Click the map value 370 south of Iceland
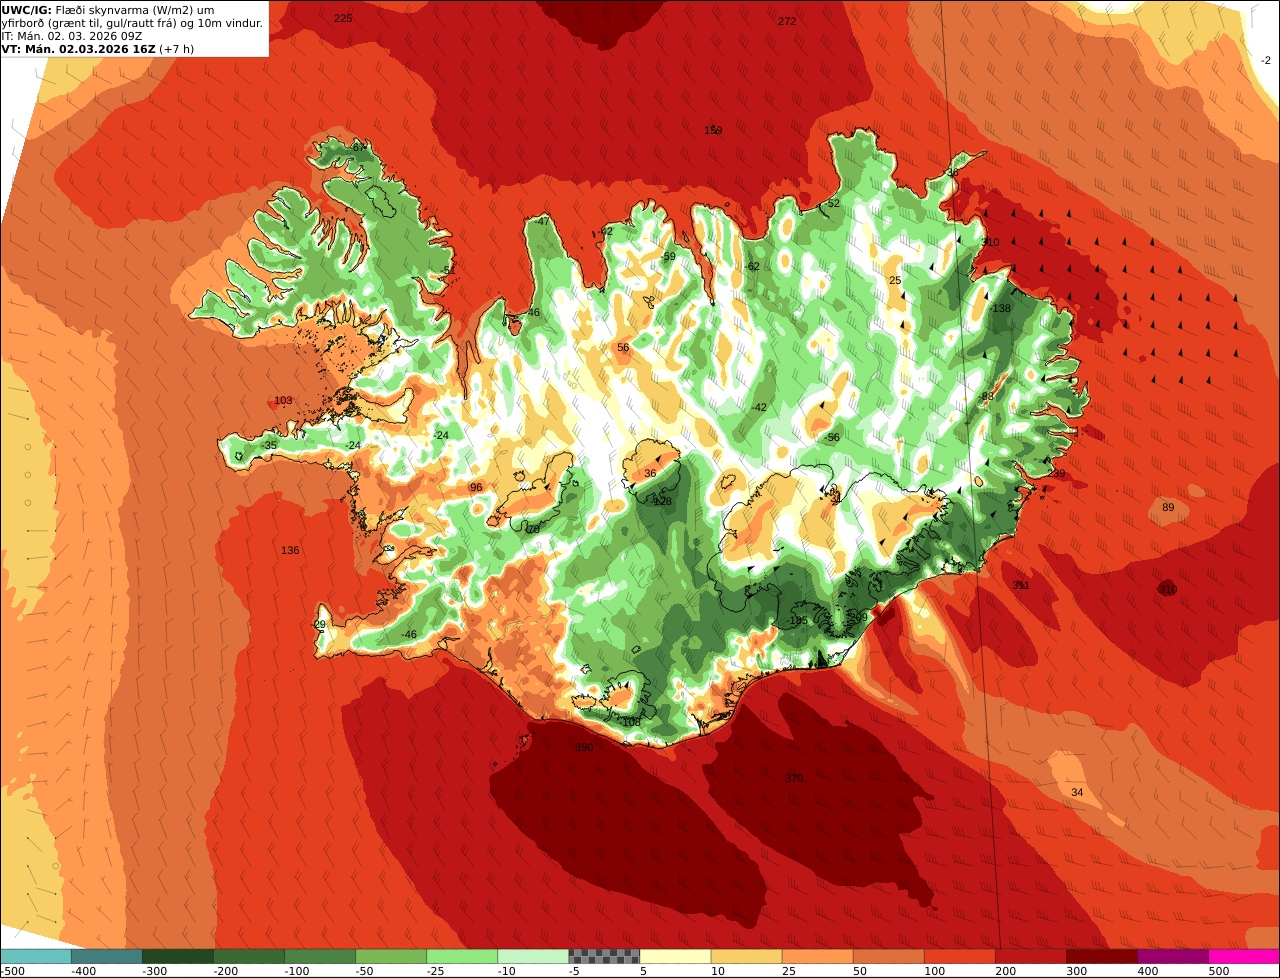 click(x=794, y=778)
